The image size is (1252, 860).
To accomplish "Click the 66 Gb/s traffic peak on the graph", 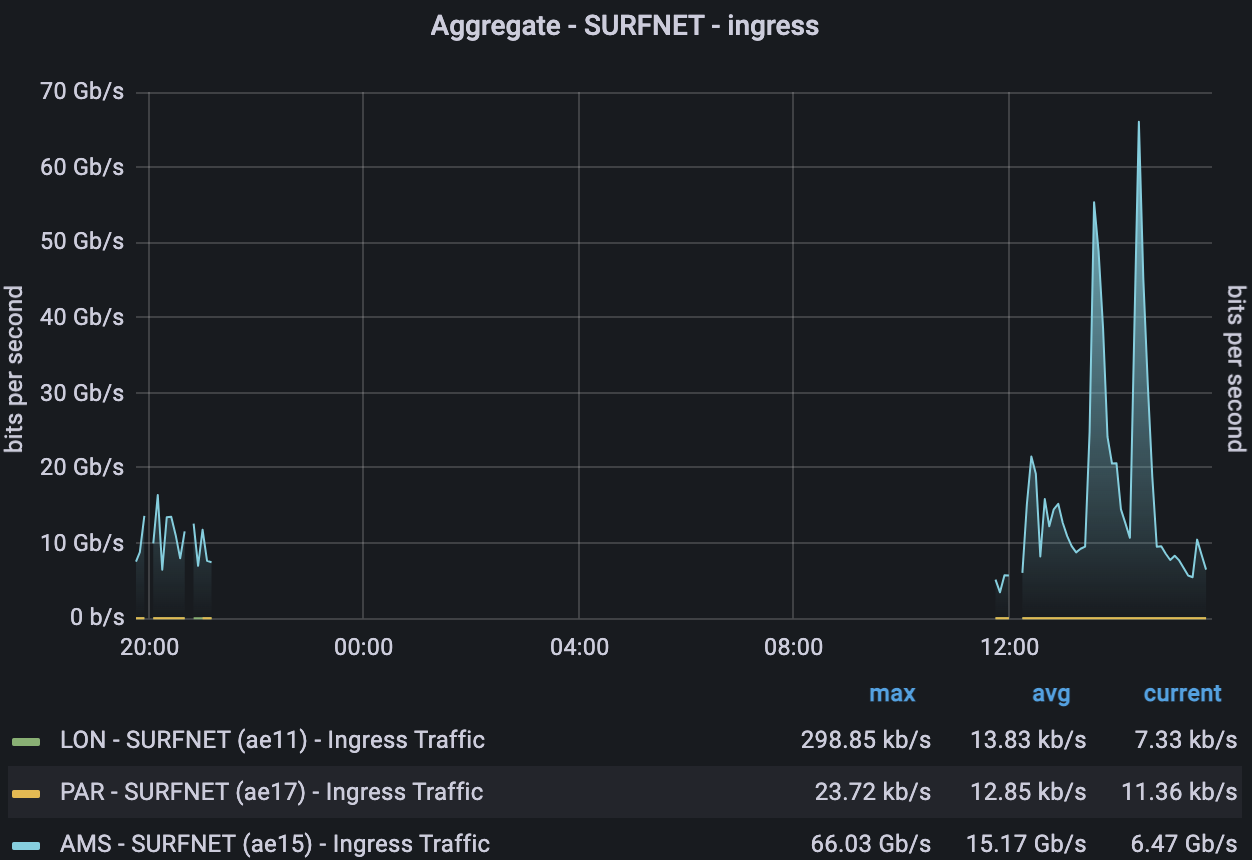I will click(x=1138, y=123).
